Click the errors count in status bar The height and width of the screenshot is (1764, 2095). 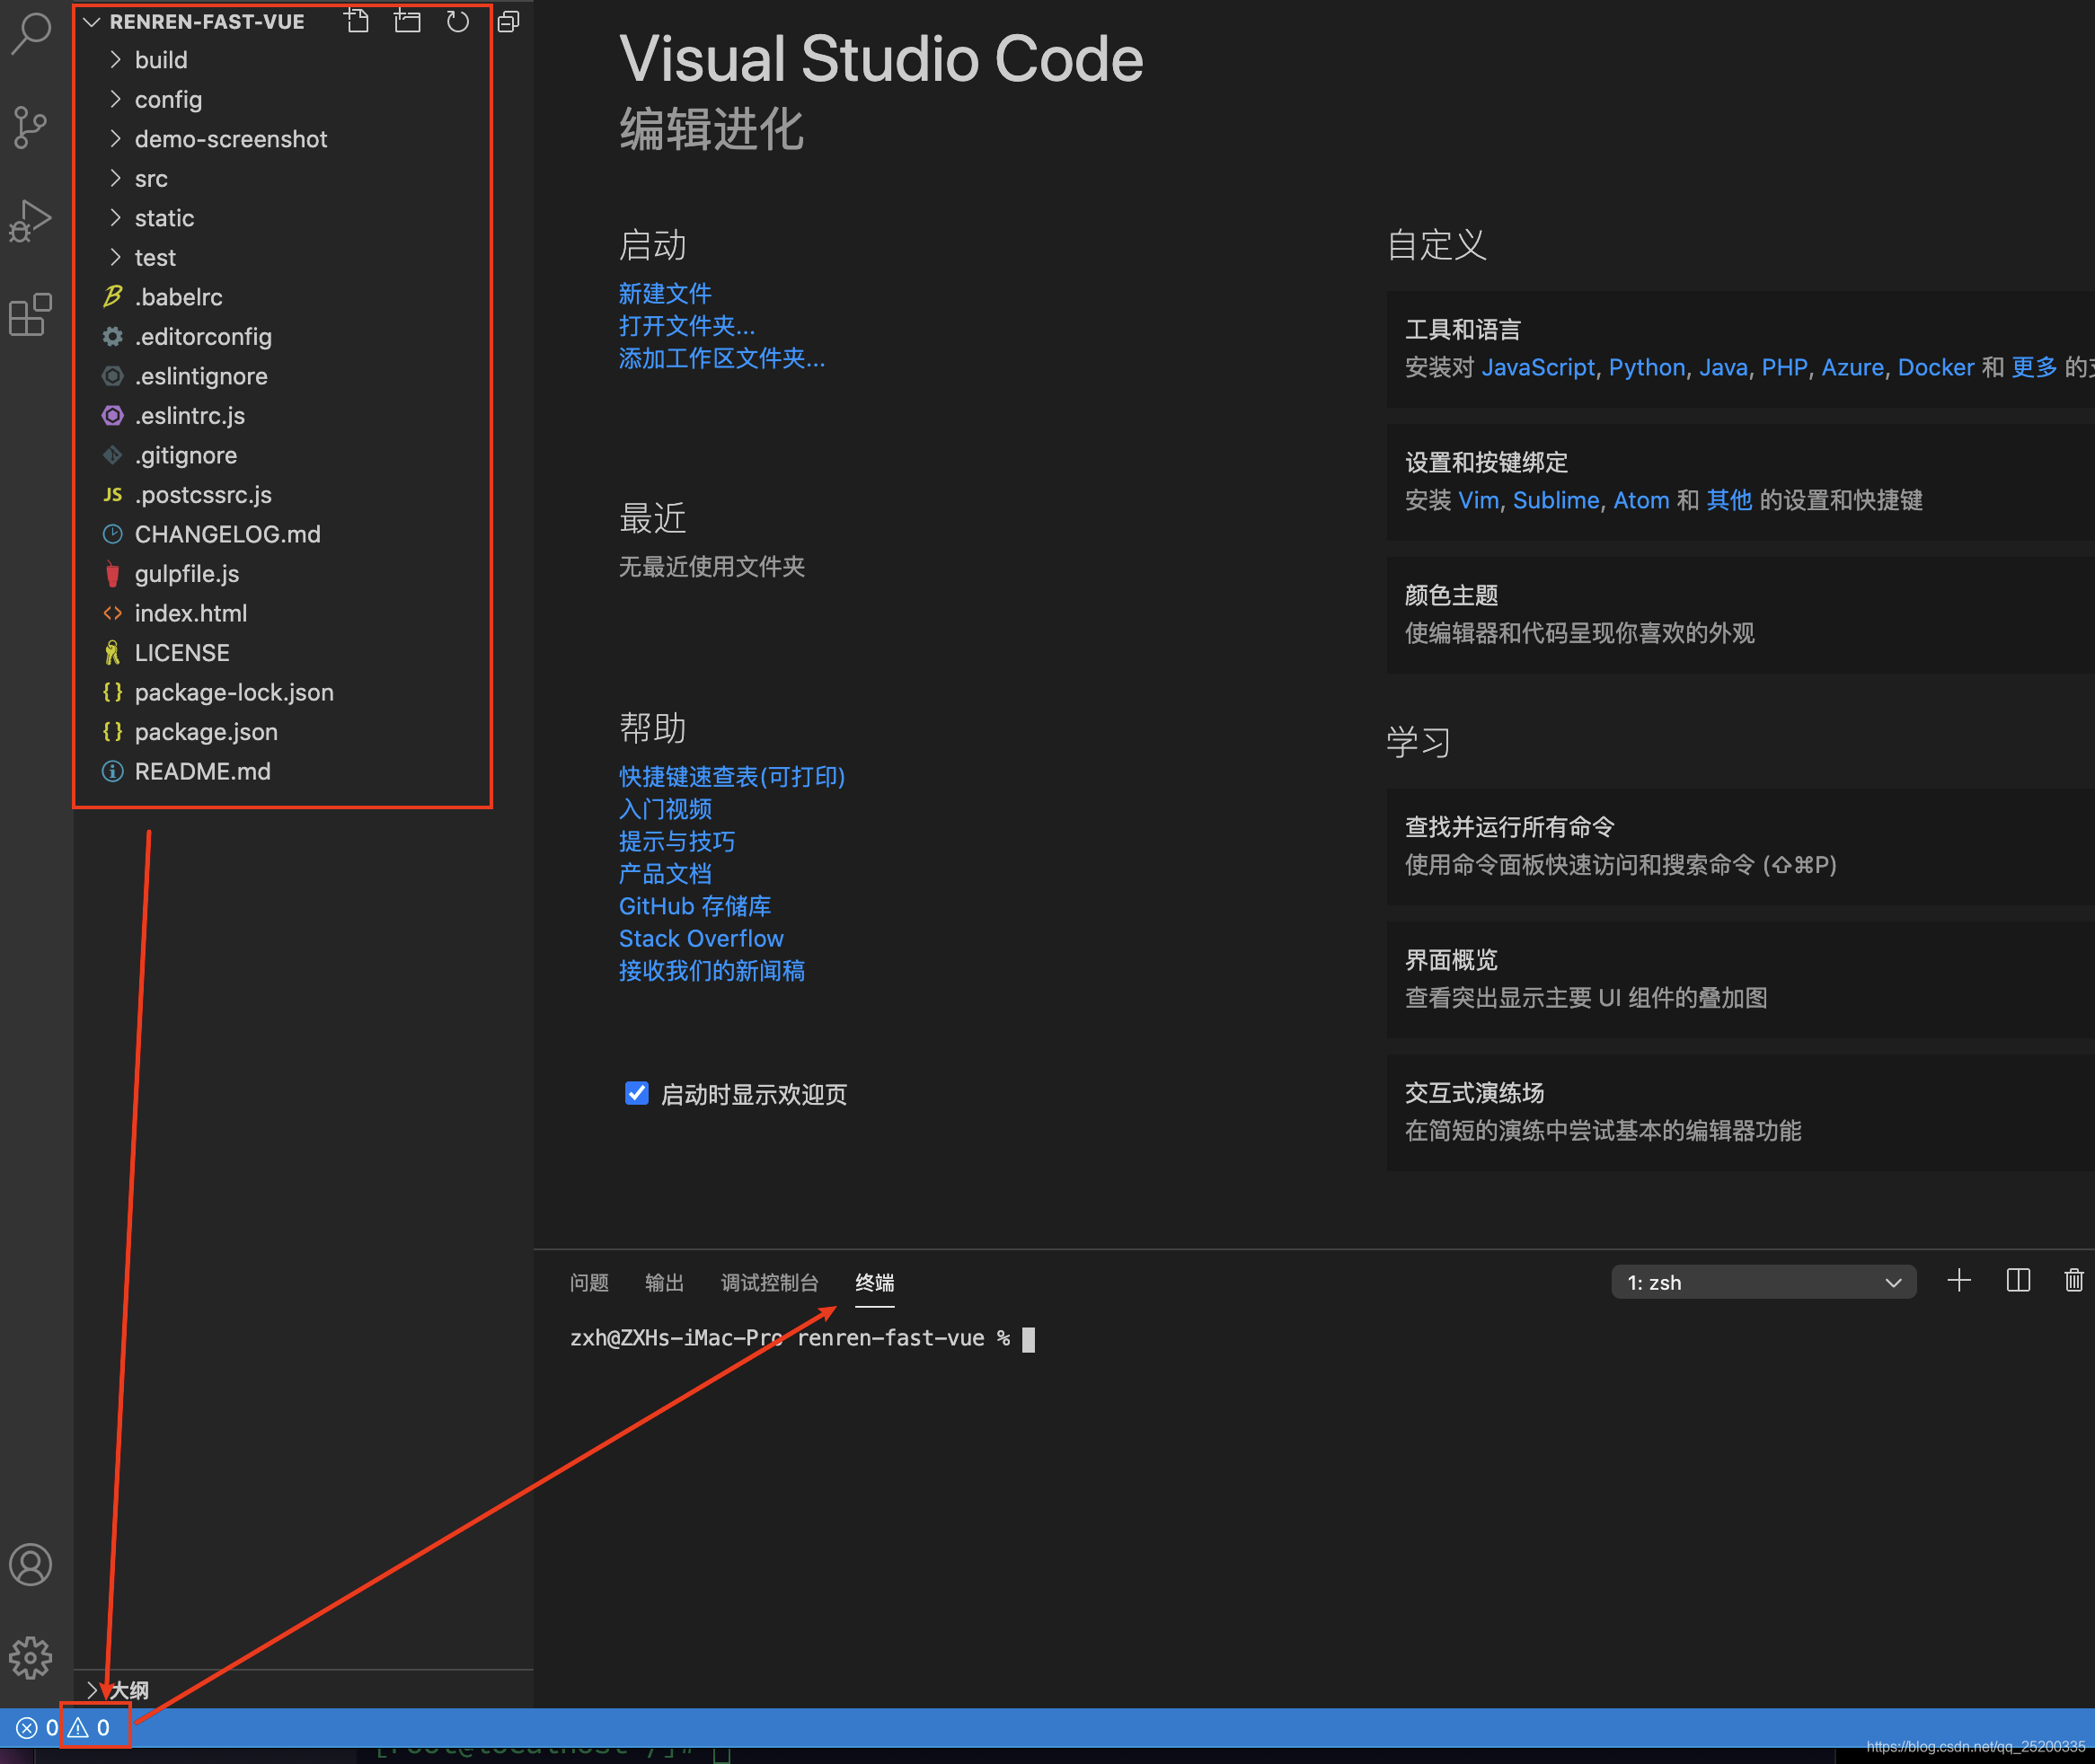tap(38, 1727)
